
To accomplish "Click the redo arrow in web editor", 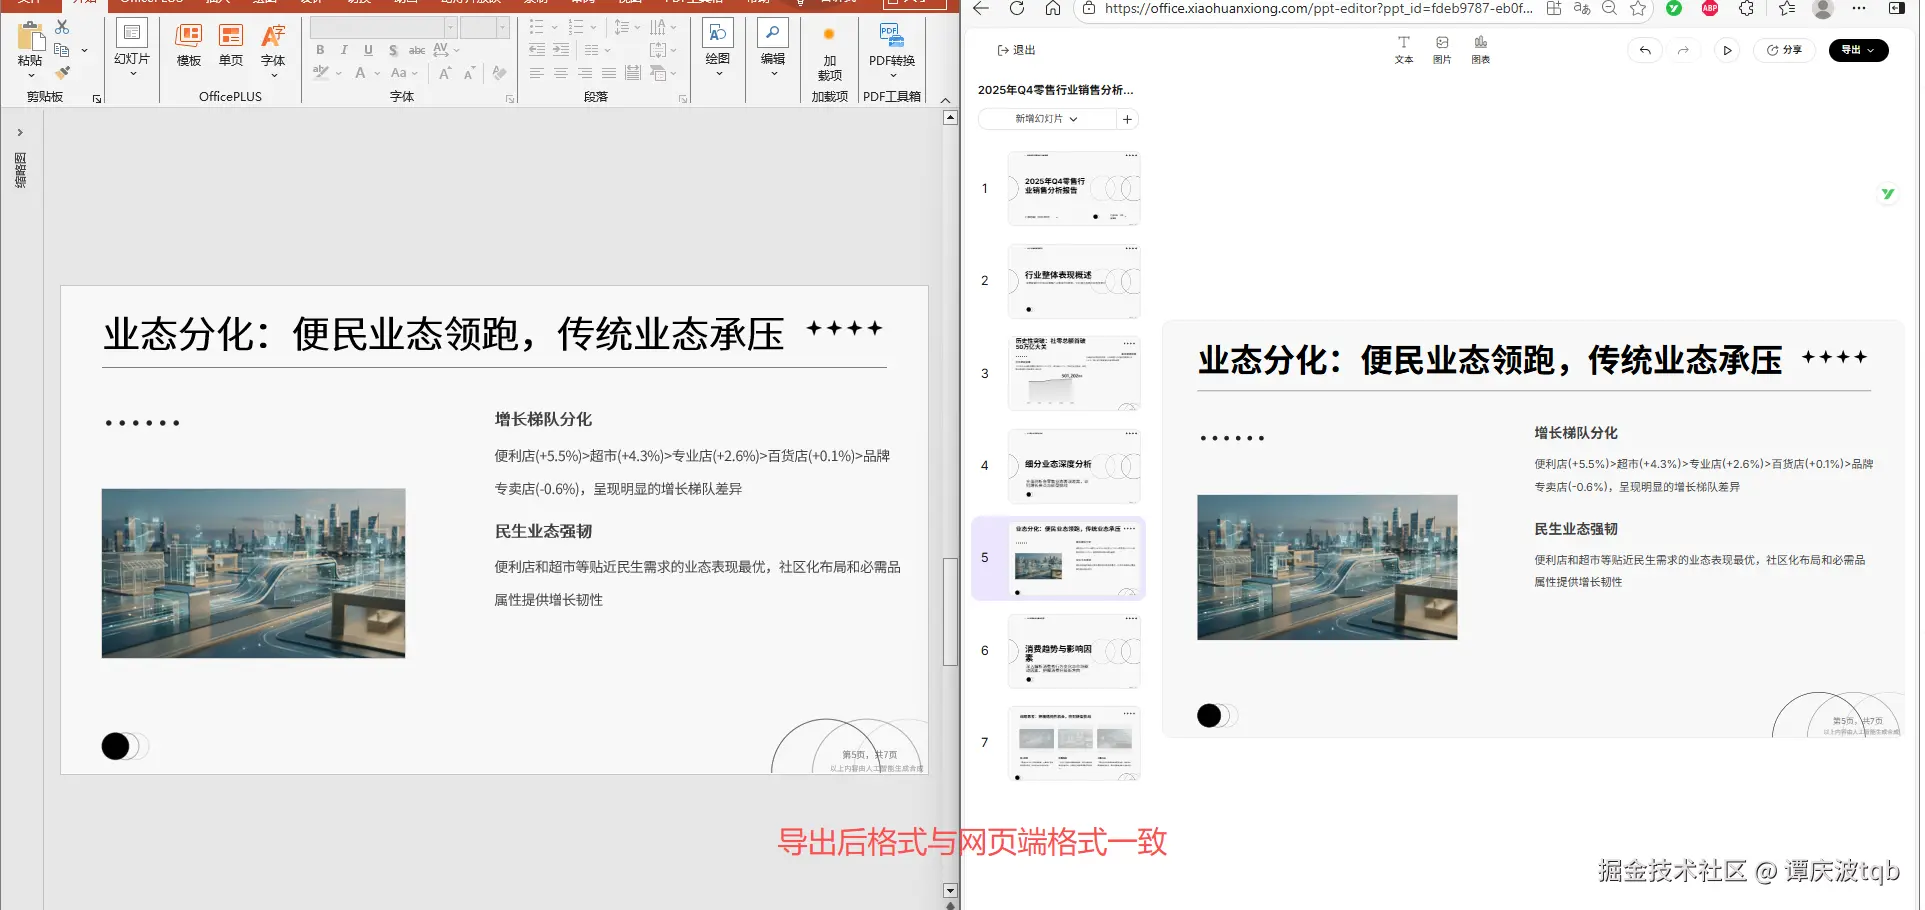I will point(1684,50).
